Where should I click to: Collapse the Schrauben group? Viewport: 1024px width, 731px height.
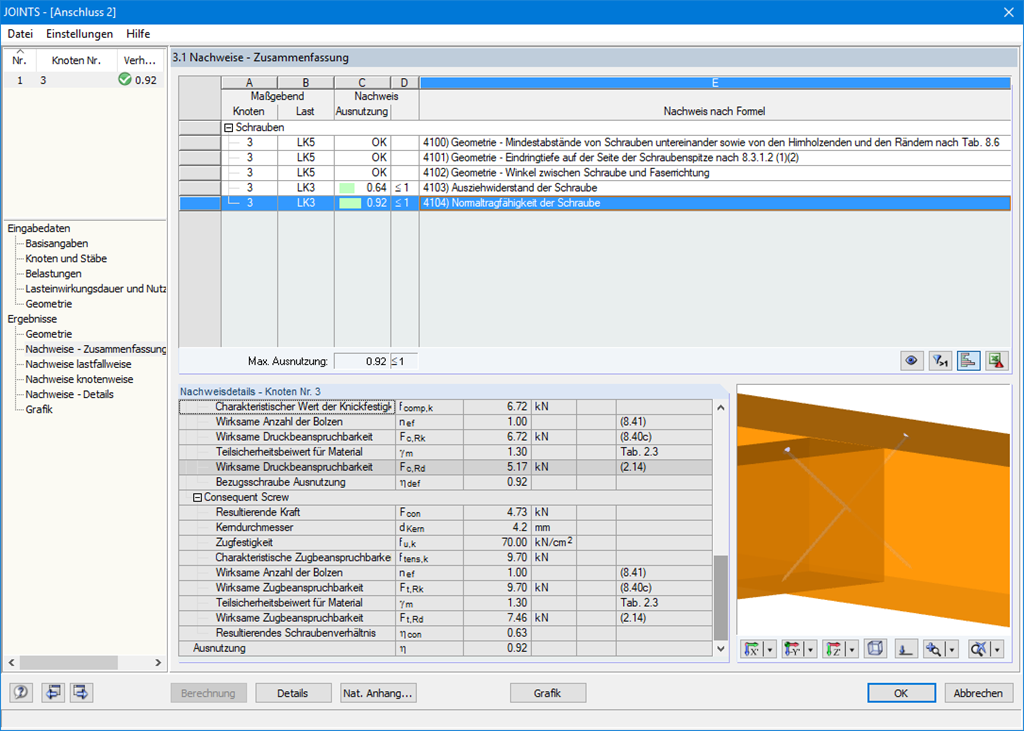229,127
